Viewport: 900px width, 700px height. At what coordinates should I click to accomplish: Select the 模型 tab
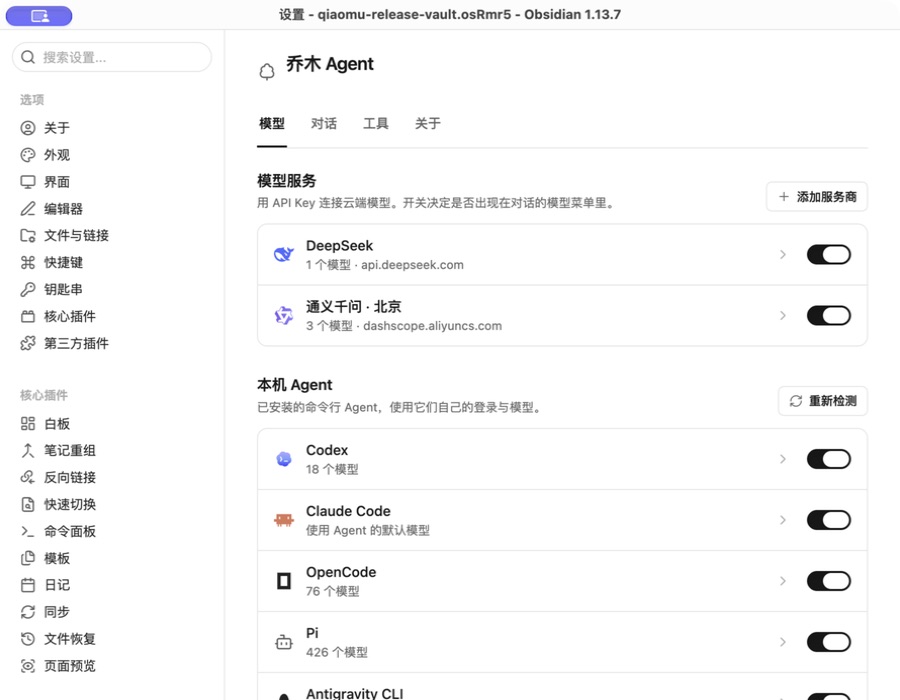[x=271, y=123]
